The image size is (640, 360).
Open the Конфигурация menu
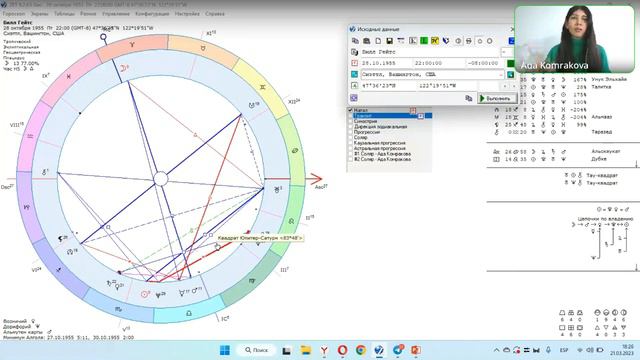tap(152, 13)
